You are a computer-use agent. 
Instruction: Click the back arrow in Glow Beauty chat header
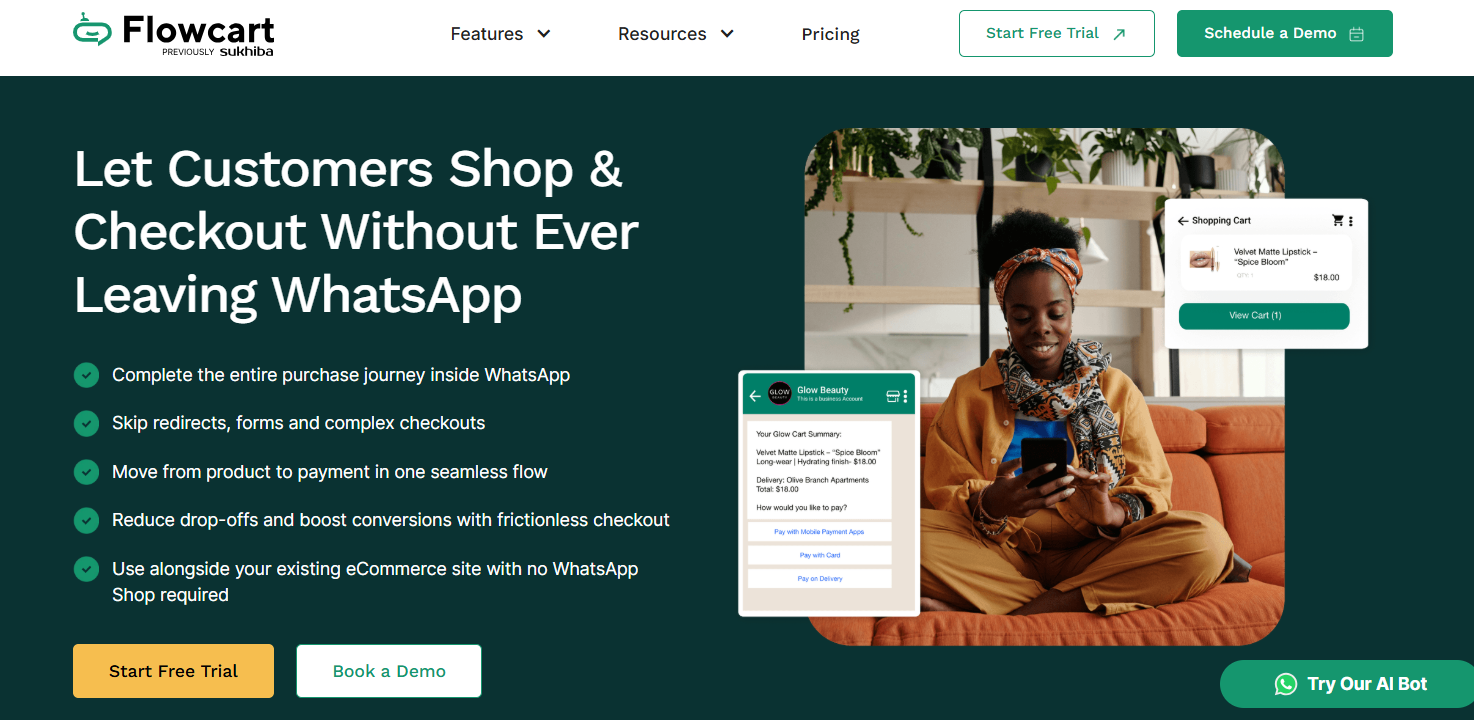click(755, 396)
